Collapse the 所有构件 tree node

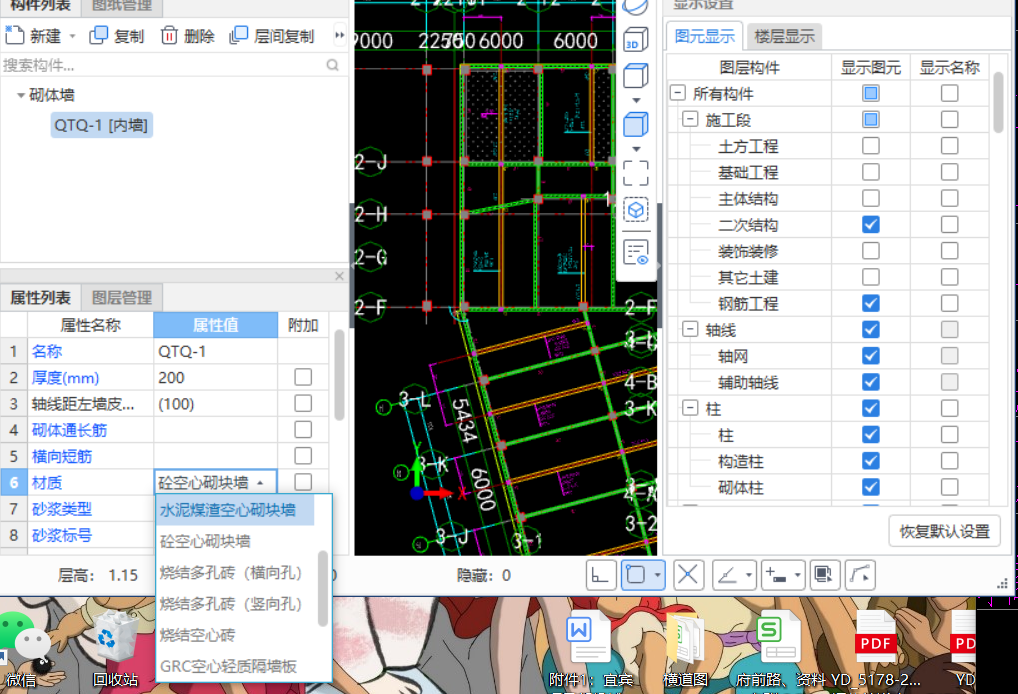678,93
